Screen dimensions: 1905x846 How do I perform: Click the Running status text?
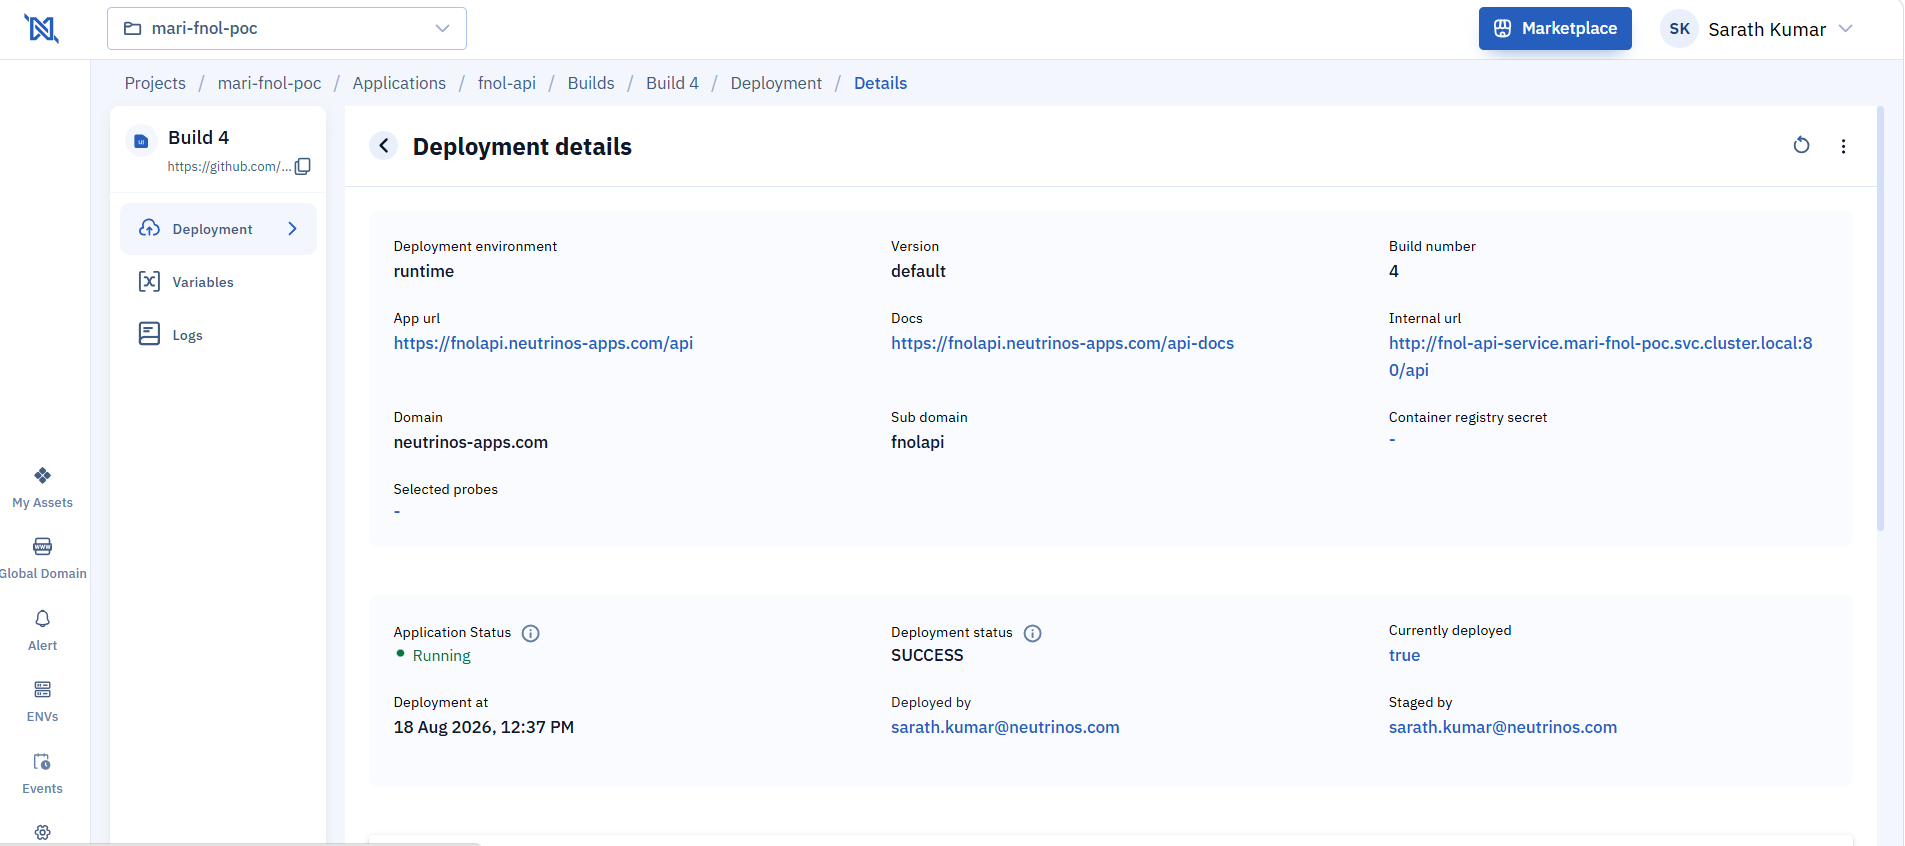[441, 655]
